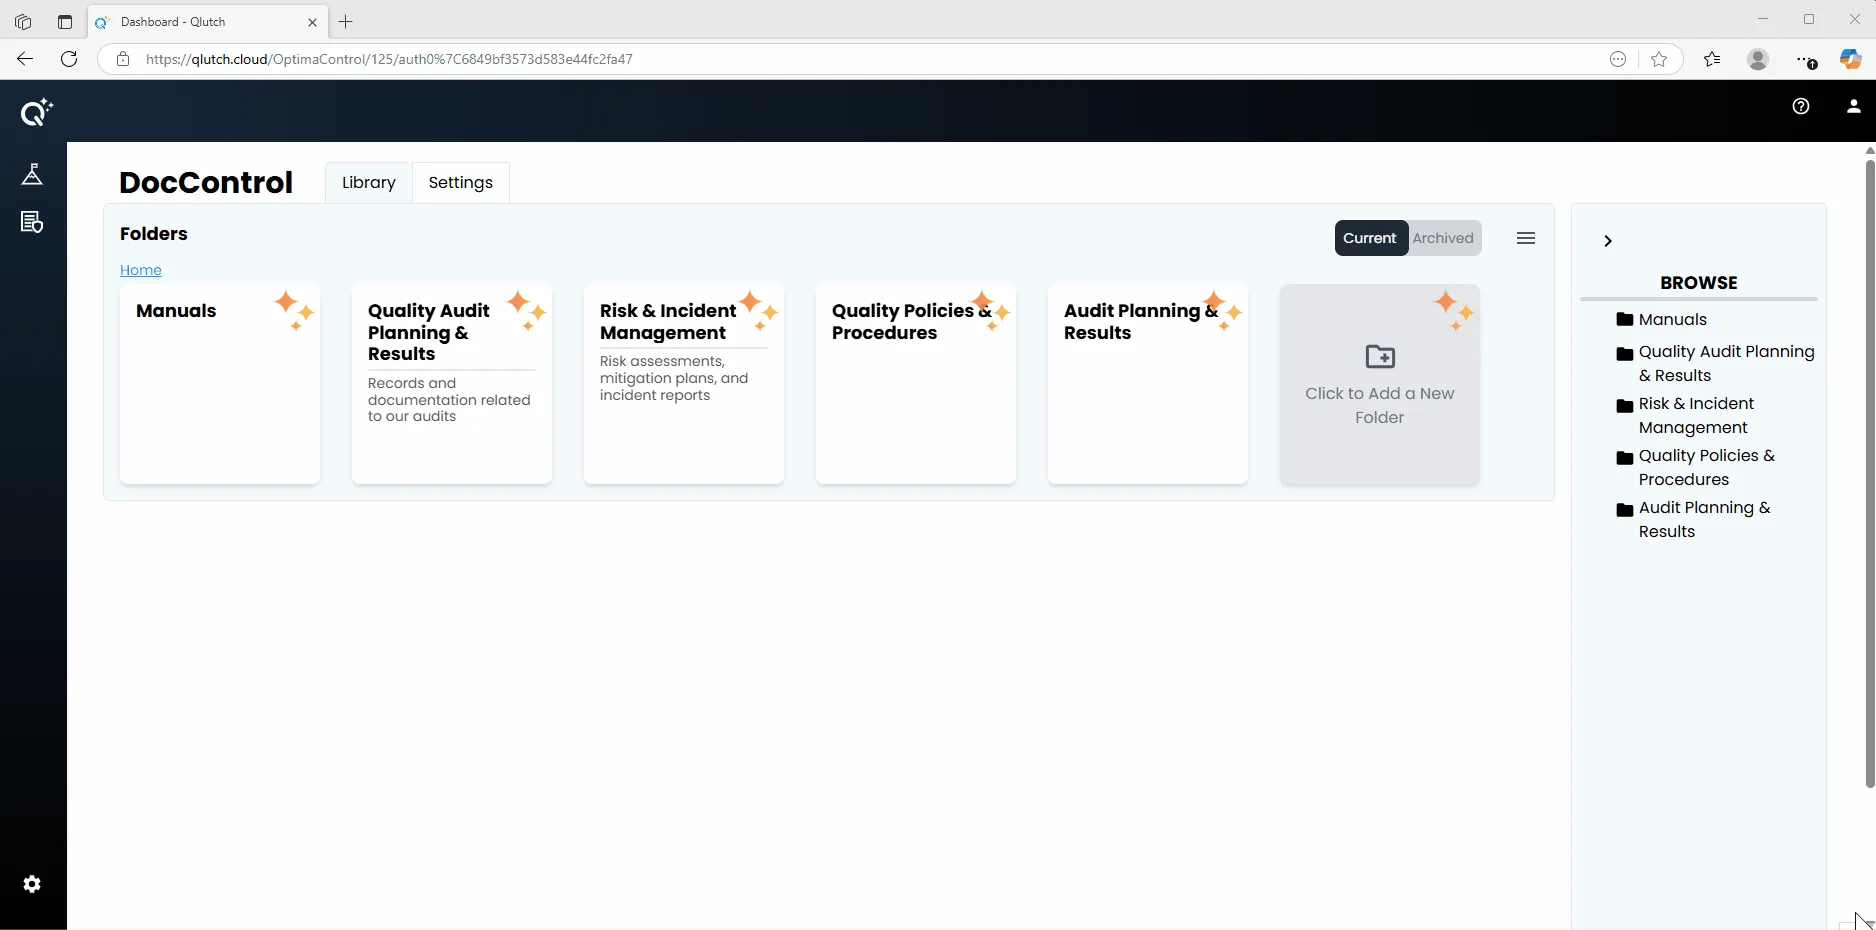Open the Settings tab
Viewport: 1876px width, 930px height.
pos(461,183)
